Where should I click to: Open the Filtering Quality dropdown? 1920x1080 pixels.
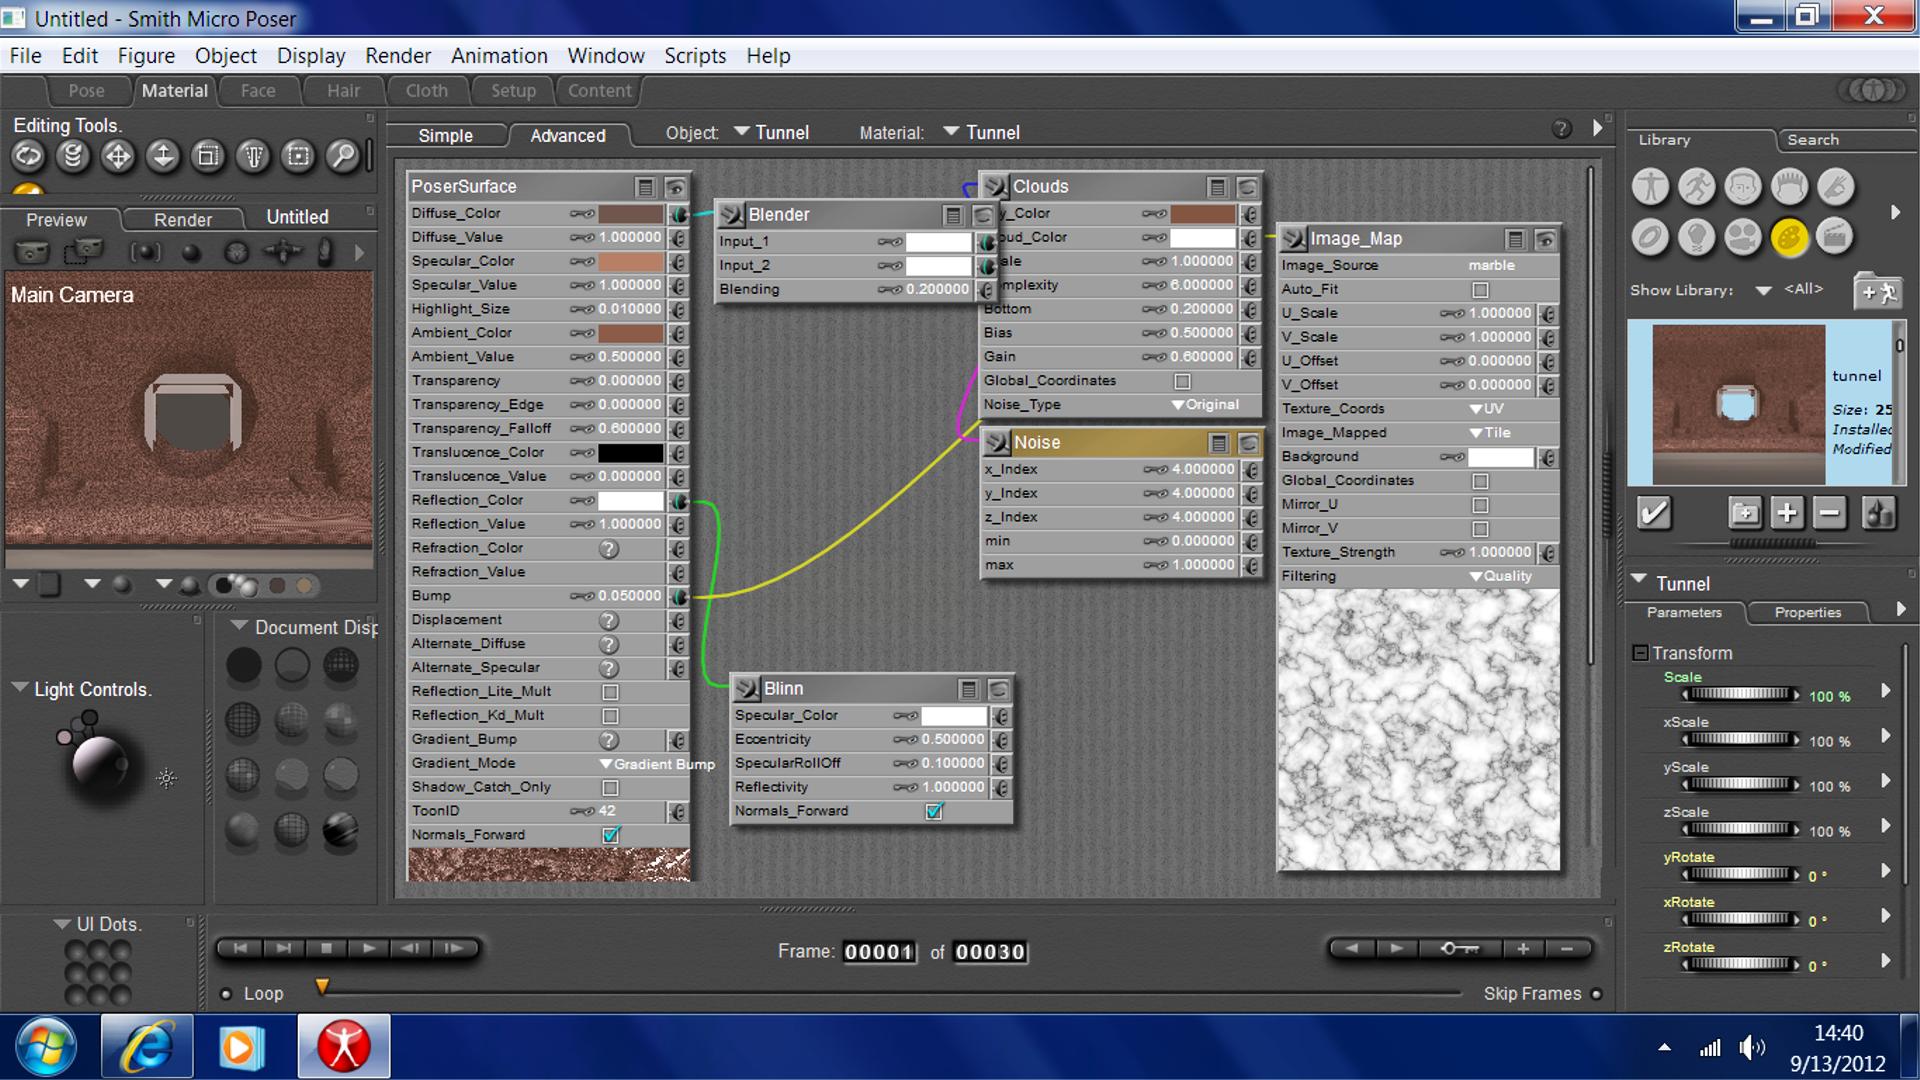[1500, 576]
